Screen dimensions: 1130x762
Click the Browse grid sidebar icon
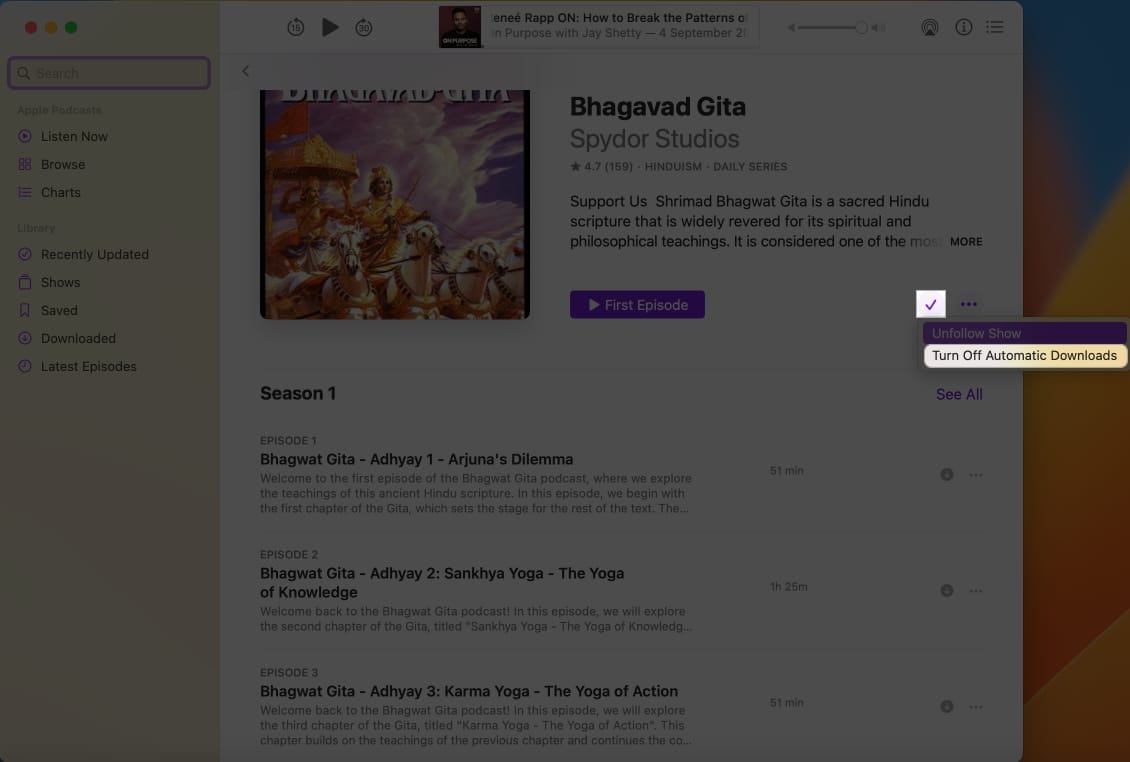[25, 164]
